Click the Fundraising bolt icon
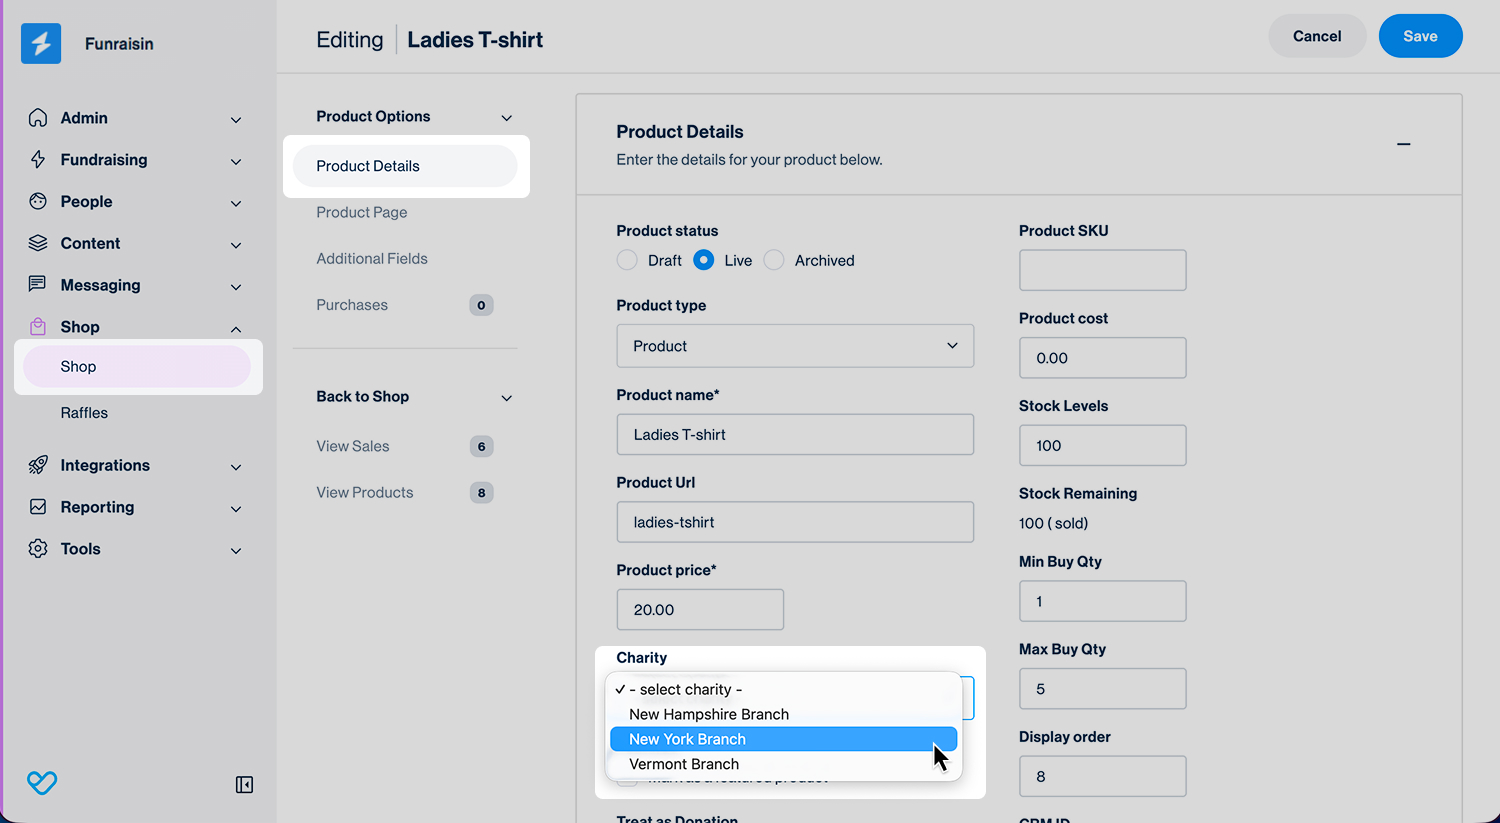This screenshot has width=1500, height=823. click(38, 160)
